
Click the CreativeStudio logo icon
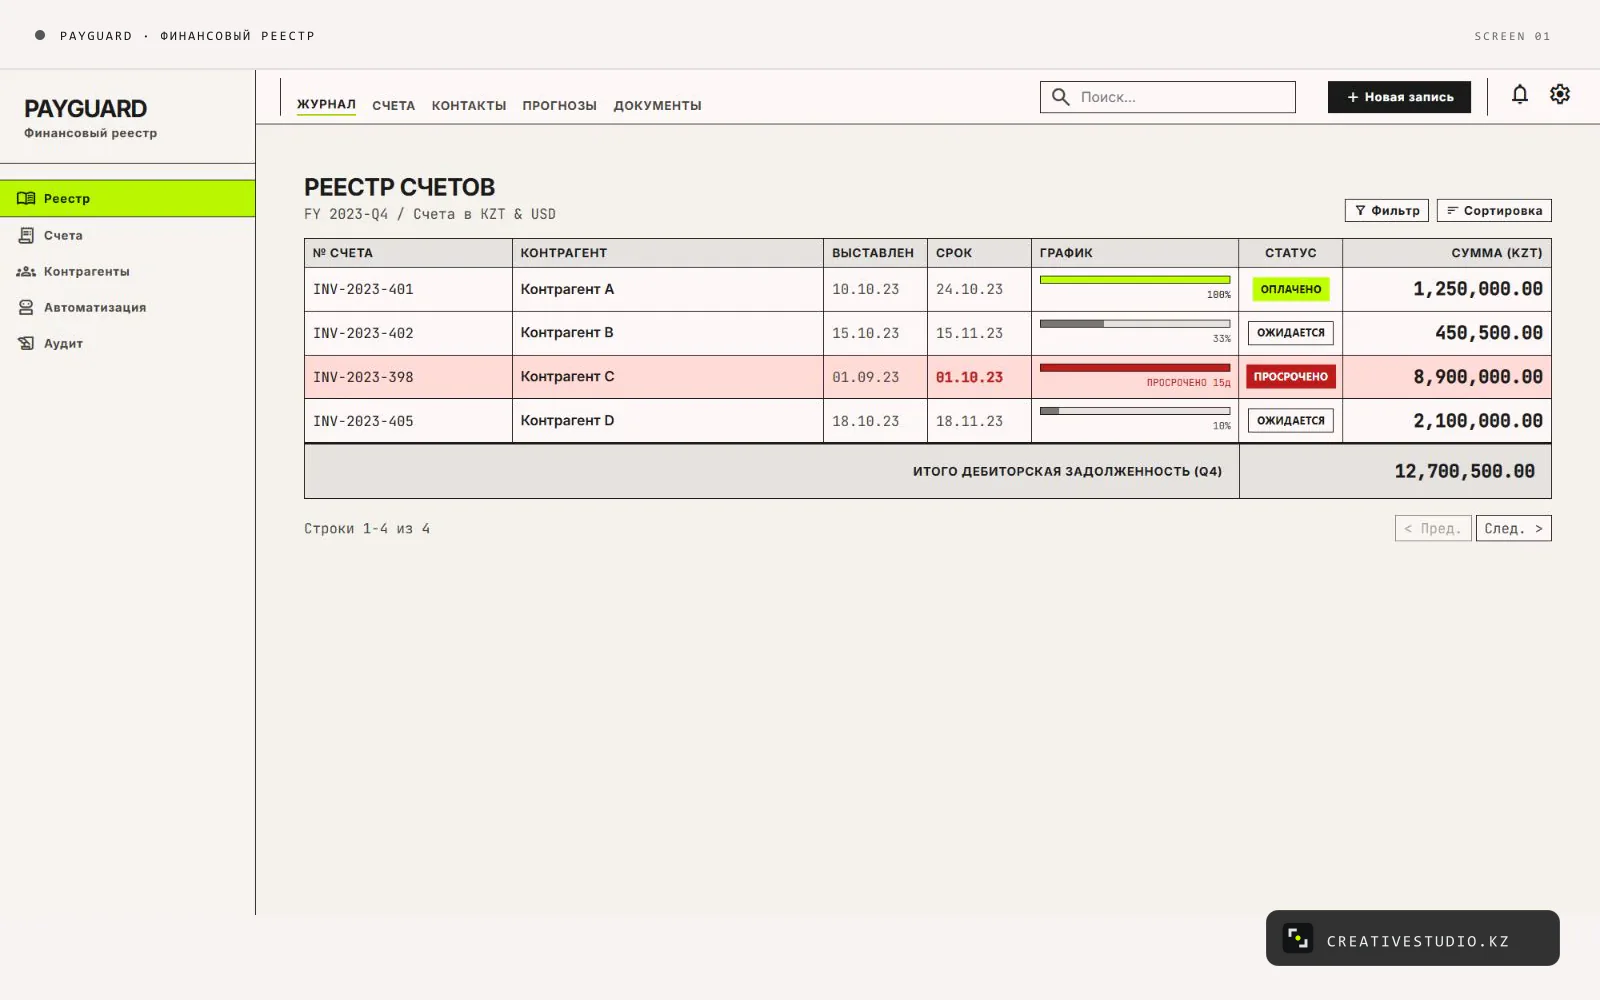click(1298, 938)
